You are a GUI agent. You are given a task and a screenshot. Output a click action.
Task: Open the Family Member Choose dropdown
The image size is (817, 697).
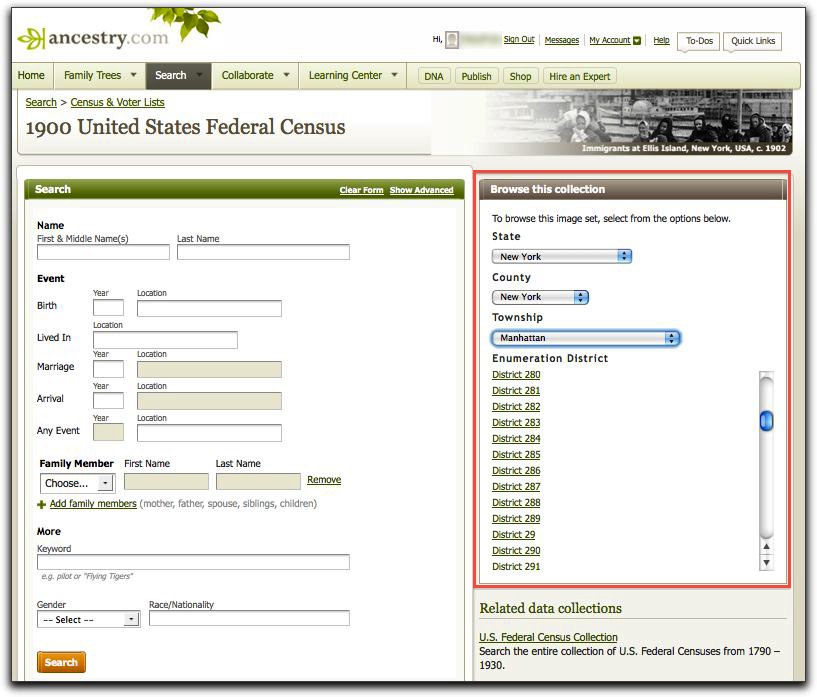77,483
